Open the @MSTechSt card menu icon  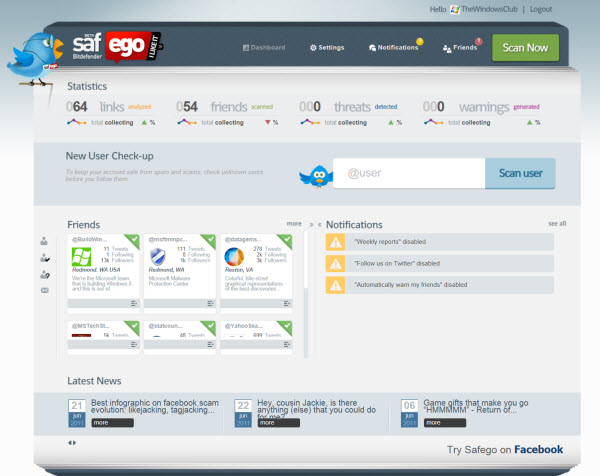(134, 344)
